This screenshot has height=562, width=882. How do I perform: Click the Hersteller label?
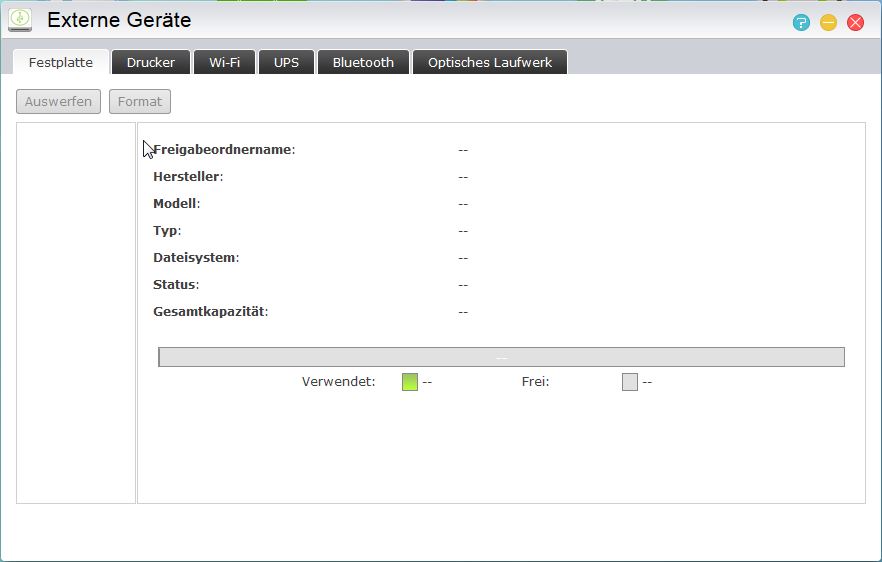pyautogui.click(x=188, y=177)
